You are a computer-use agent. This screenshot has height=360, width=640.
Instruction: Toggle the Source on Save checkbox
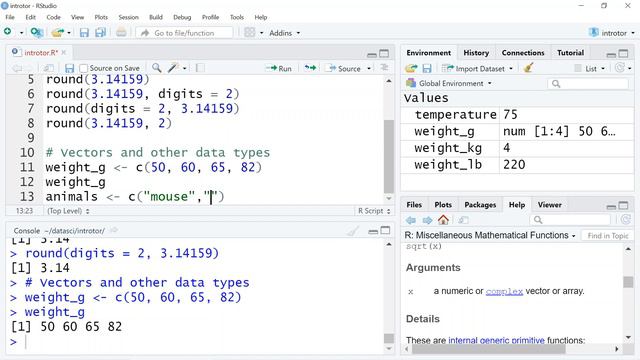point(84,68)
